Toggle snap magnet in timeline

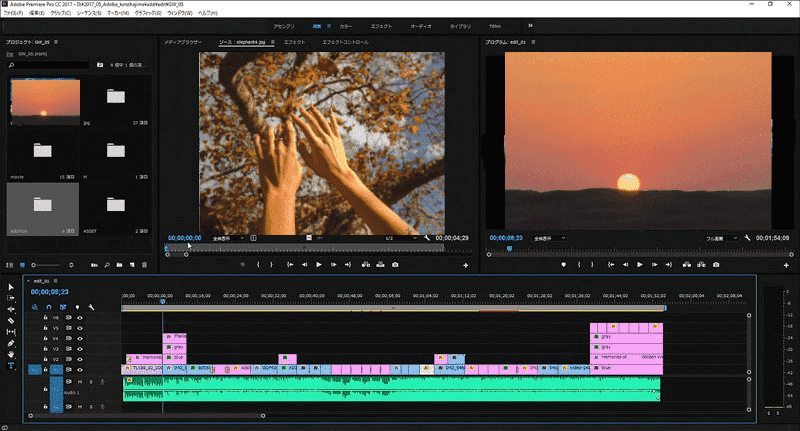point(47,305)
